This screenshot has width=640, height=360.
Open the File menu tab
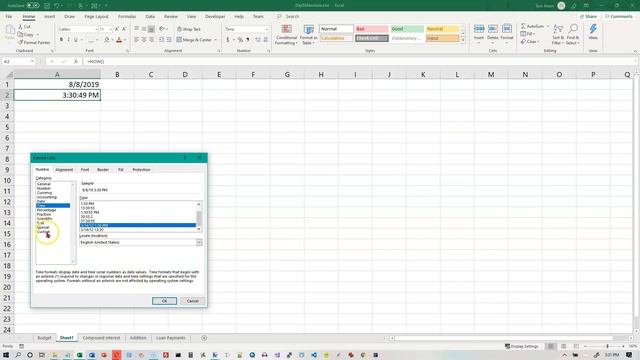9,16
